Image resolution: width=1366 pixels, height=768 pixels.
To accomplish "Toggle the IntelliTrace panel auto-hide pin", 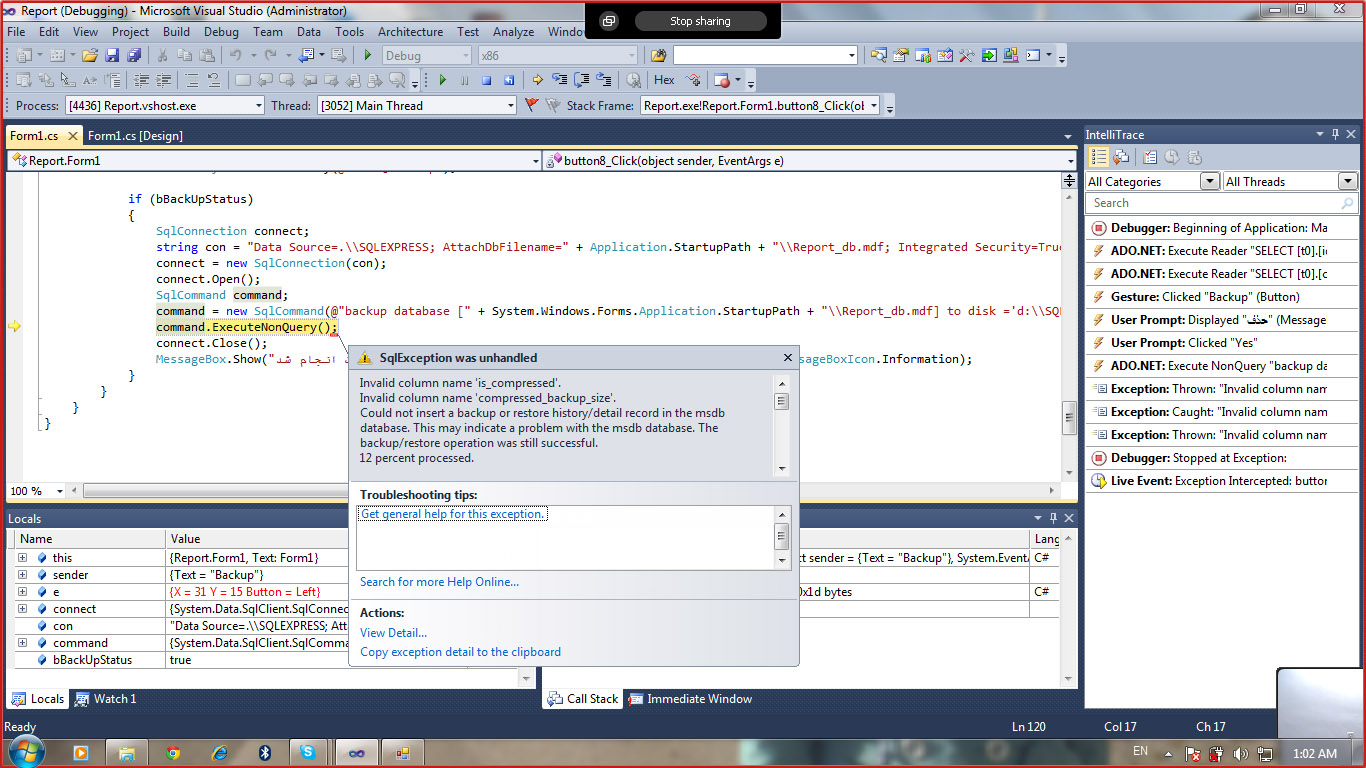I will 1335,134.
